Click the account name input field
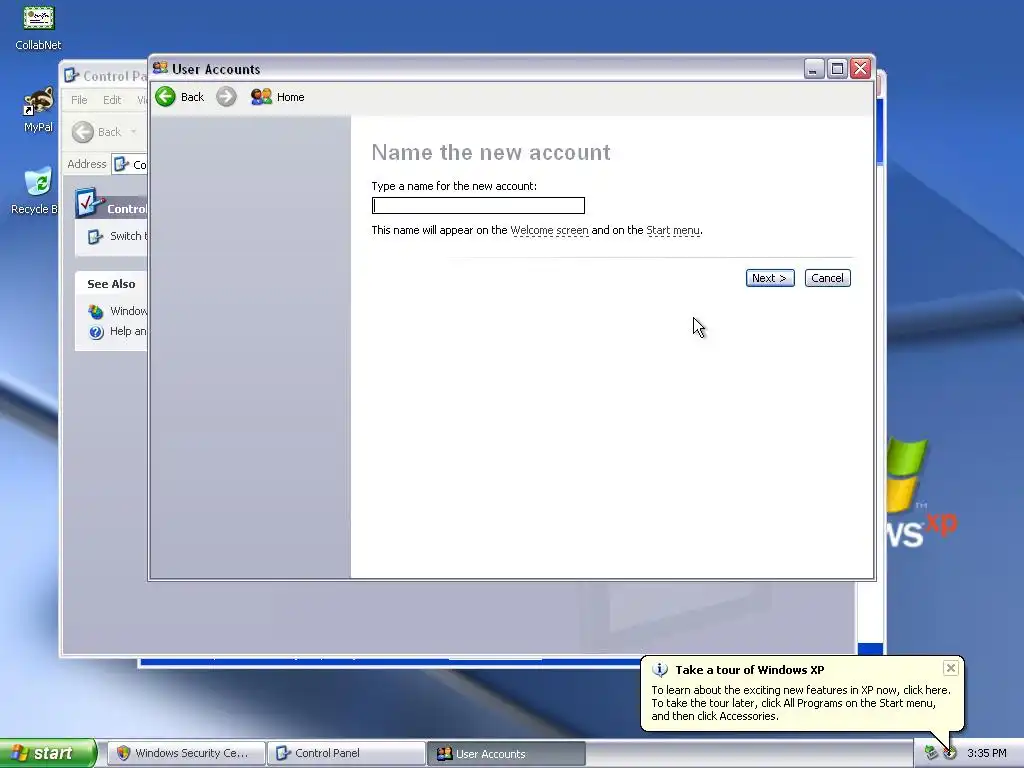The height and width of the screenshot is (768, 1024). [x=478, y=206]
